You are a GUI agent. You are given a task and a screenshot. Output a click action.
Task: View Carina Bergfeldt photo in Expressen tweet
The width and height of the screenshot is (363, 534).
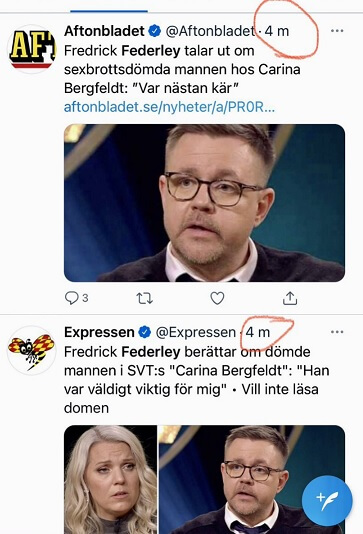(x=111, y=480)
